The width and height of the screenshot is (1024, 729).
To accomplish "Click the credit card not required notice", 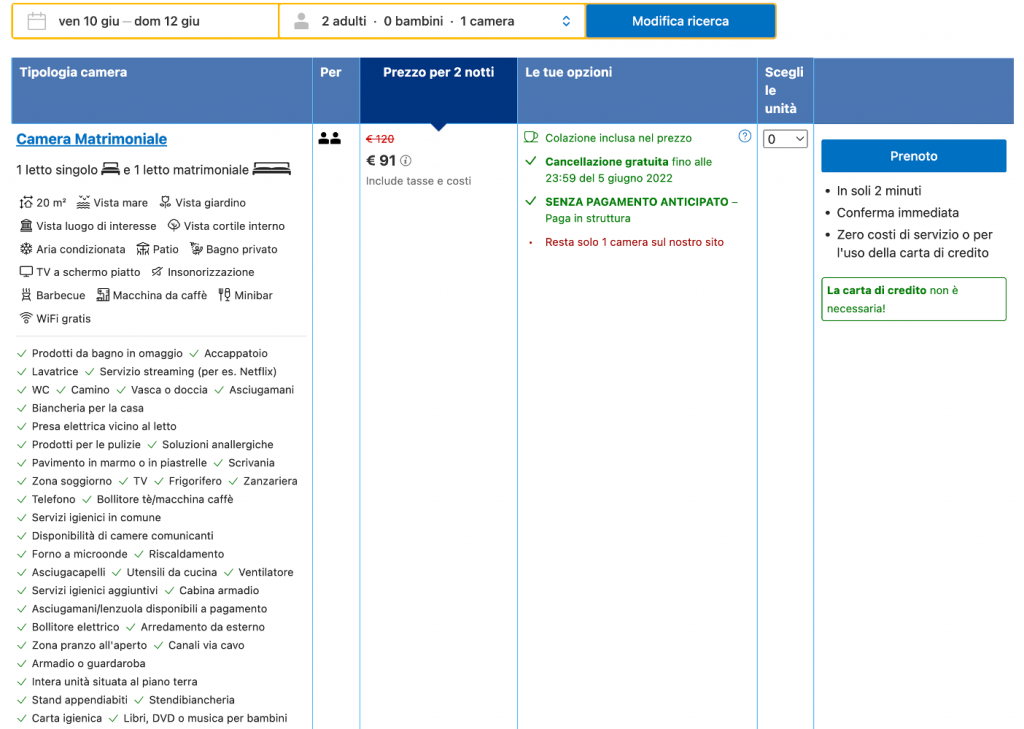I will tap(913, 299).
